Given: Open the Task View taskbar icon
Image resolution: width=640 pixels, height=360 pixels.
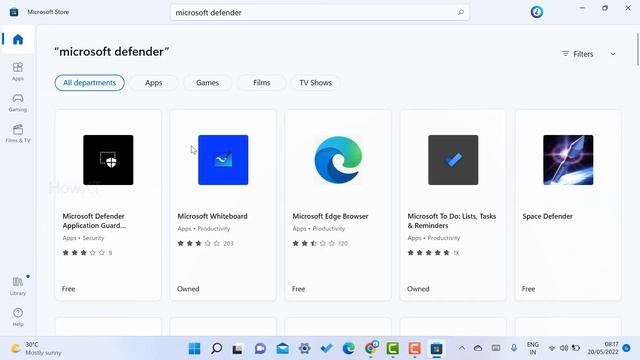Looking at the screenshot, I should pos(238,349).
